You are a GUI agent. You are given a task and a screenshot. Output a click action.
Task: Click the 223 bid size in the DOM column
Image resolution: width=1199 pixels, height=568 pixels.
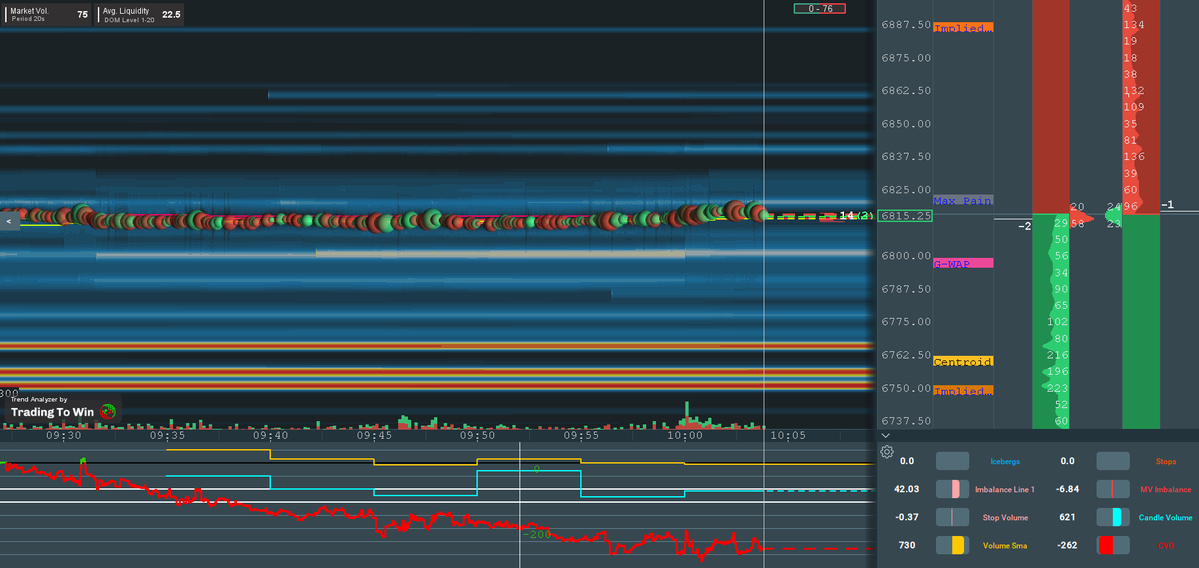1058,388
